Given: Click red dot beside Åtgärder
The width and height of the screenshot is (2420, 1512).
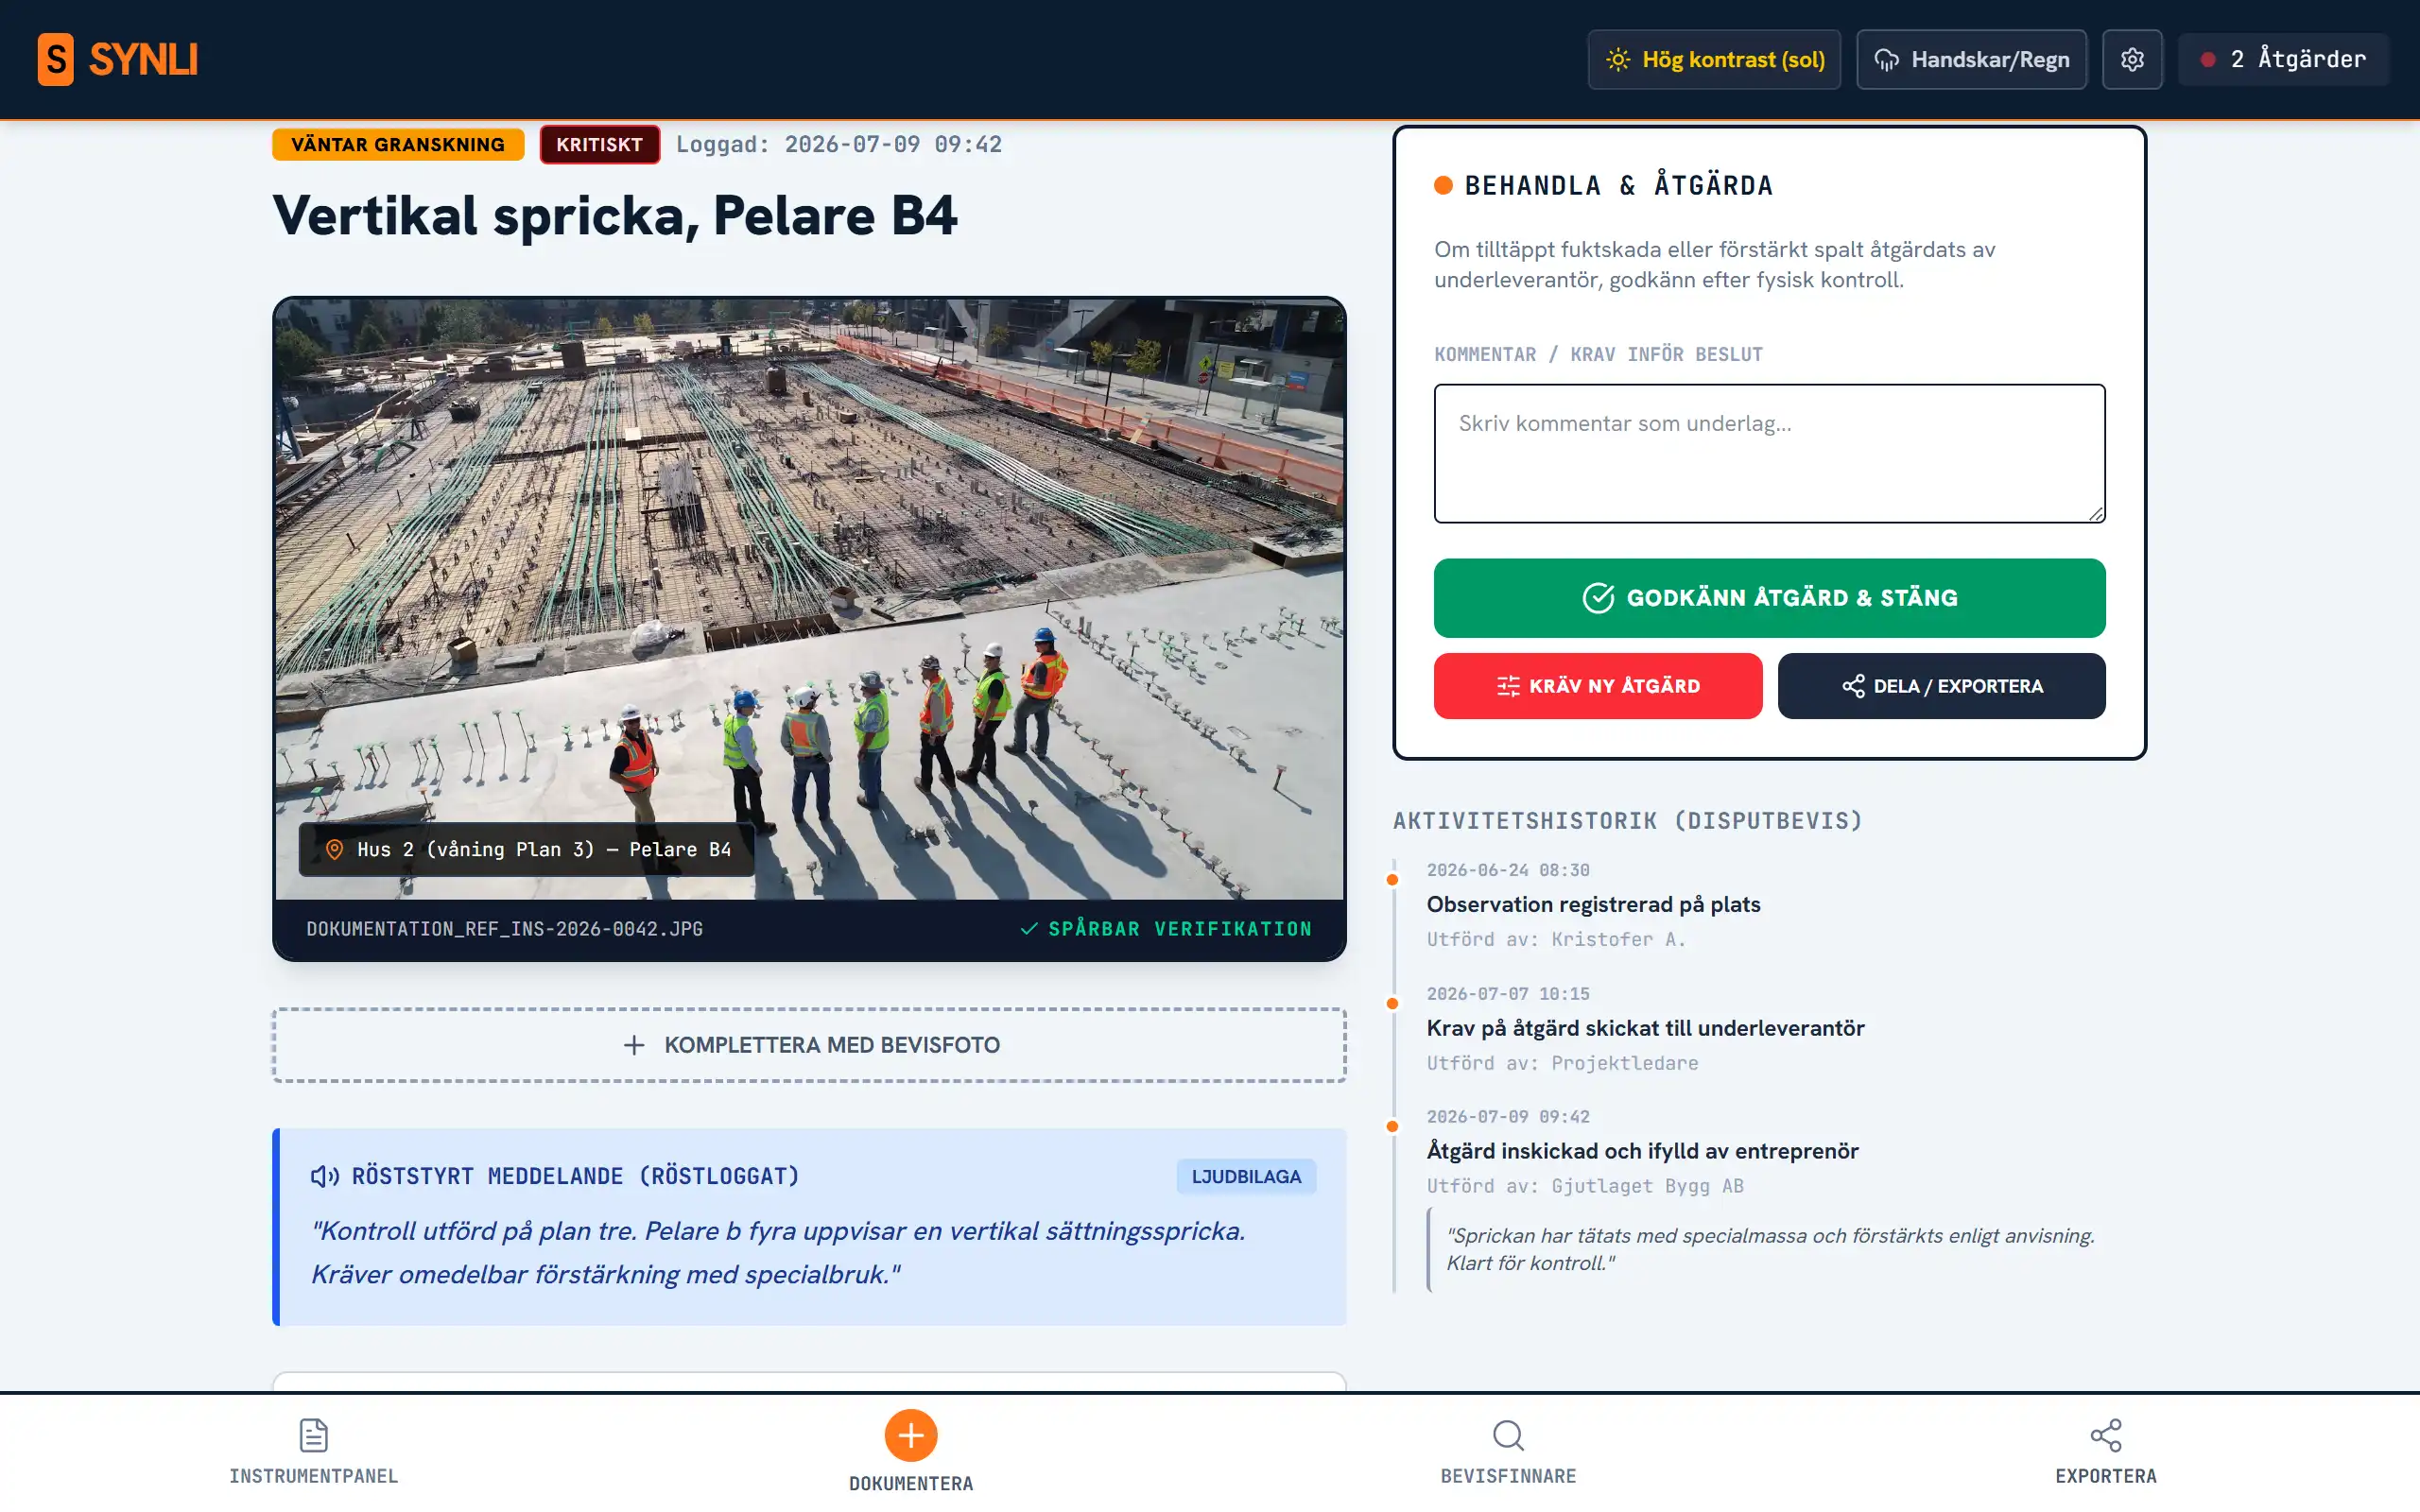Looking at the screenshot, I should pos(2207,60).
